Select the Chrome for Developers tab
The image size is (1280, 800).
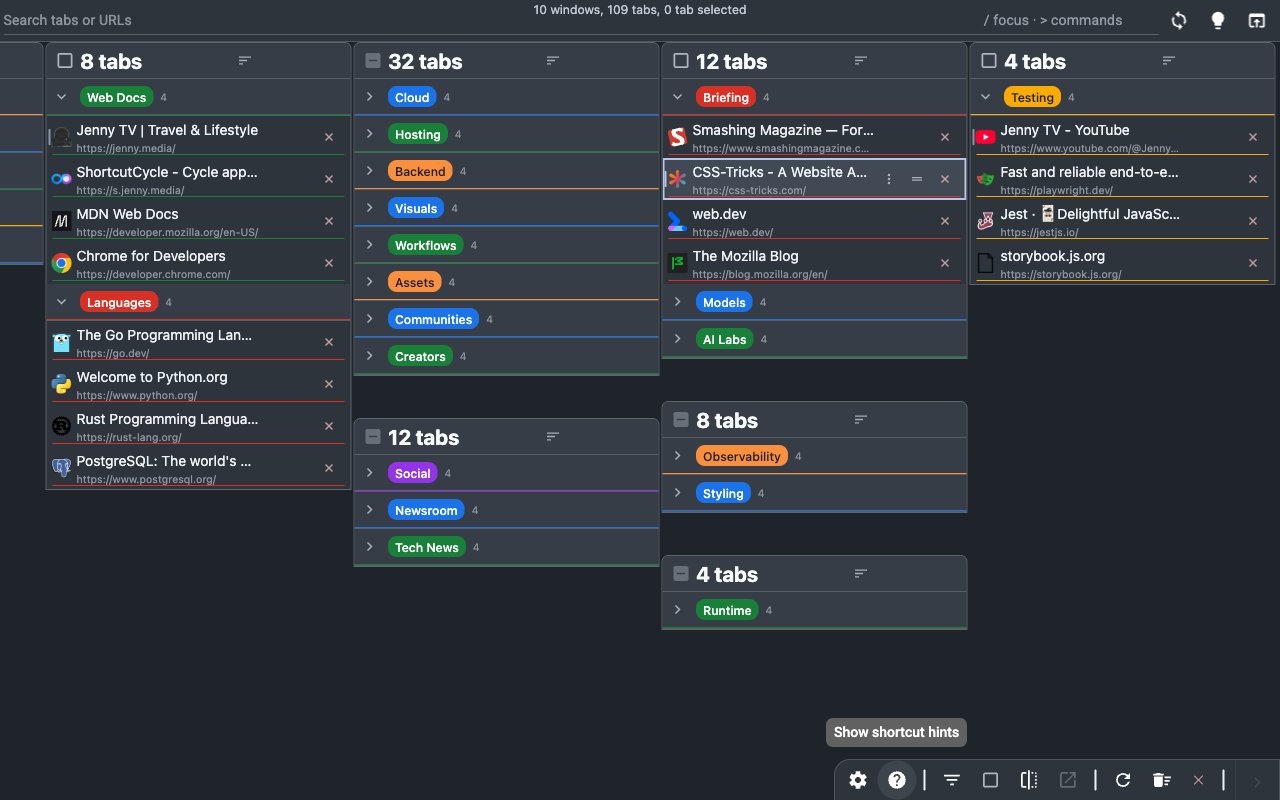[x=198, y=263]
